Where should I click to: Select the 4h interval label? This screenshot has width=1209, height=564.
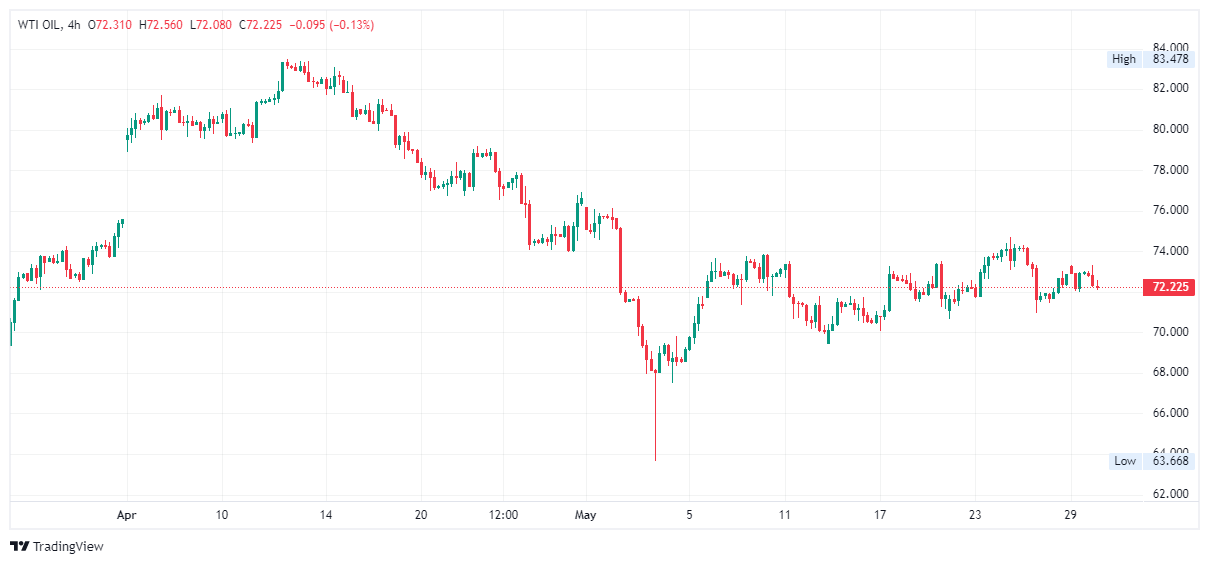pos(72,24)
